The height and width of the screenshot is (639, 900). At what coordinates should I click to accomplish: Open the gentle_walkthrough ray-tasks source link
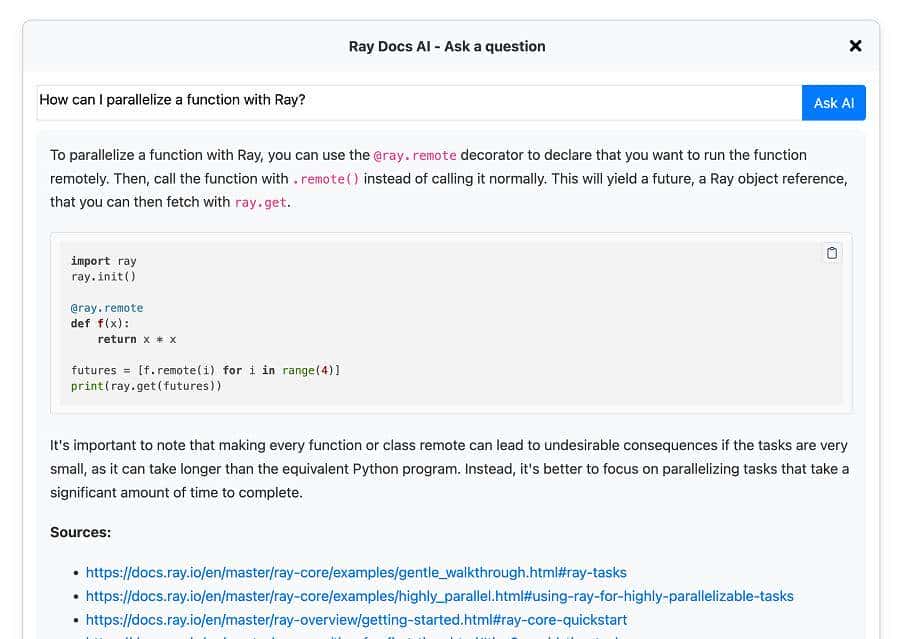(x=356, y=573)
